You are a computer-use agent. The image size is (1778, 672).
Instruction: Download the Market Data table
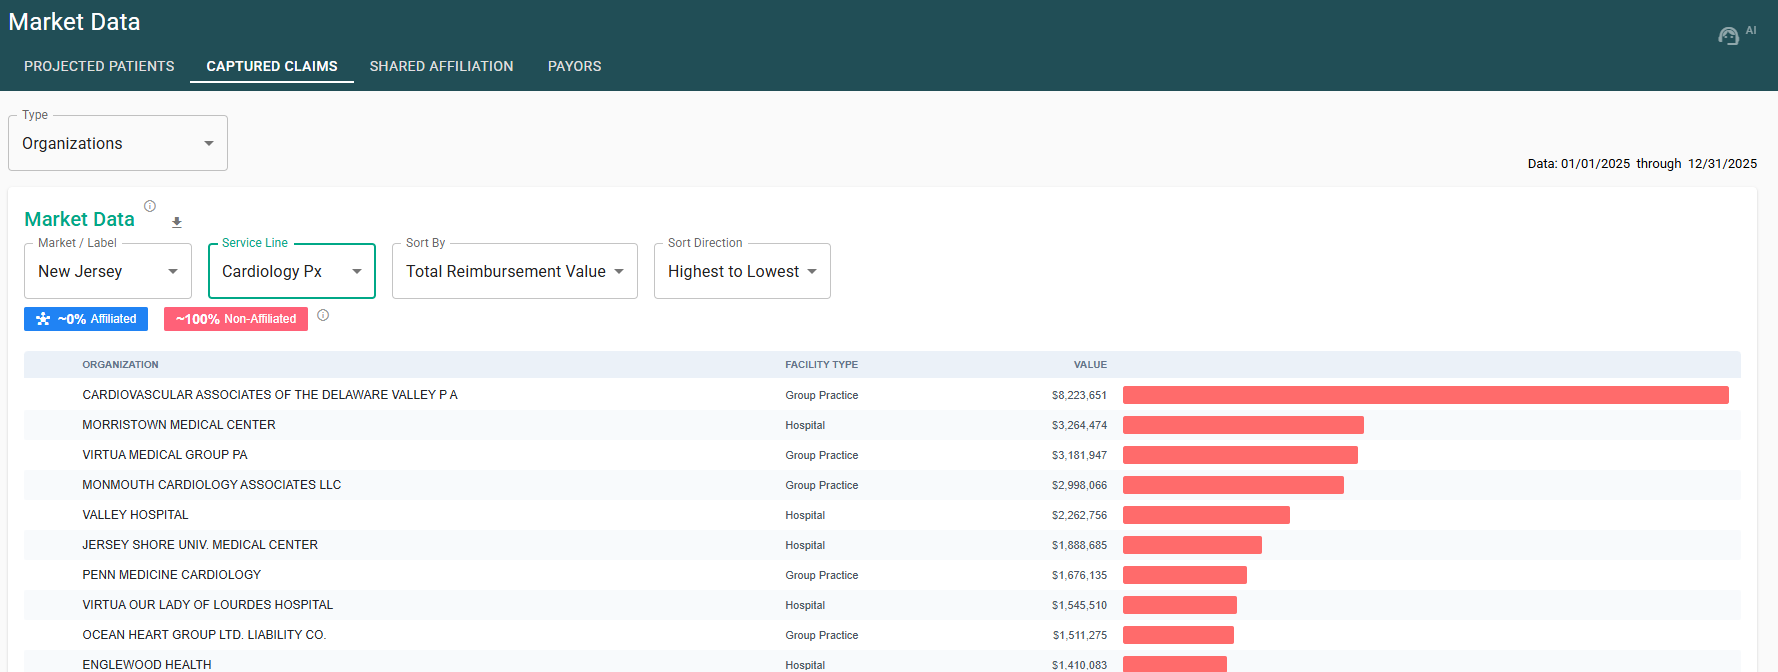(177, 222)
